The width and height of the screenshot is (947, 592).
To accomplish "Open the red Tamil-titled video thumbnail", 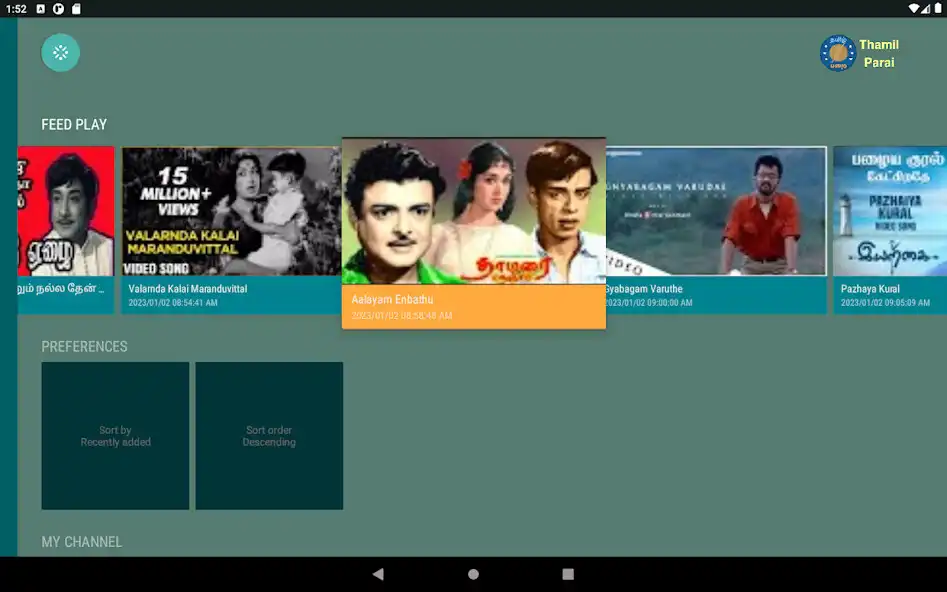I will 66,211.
